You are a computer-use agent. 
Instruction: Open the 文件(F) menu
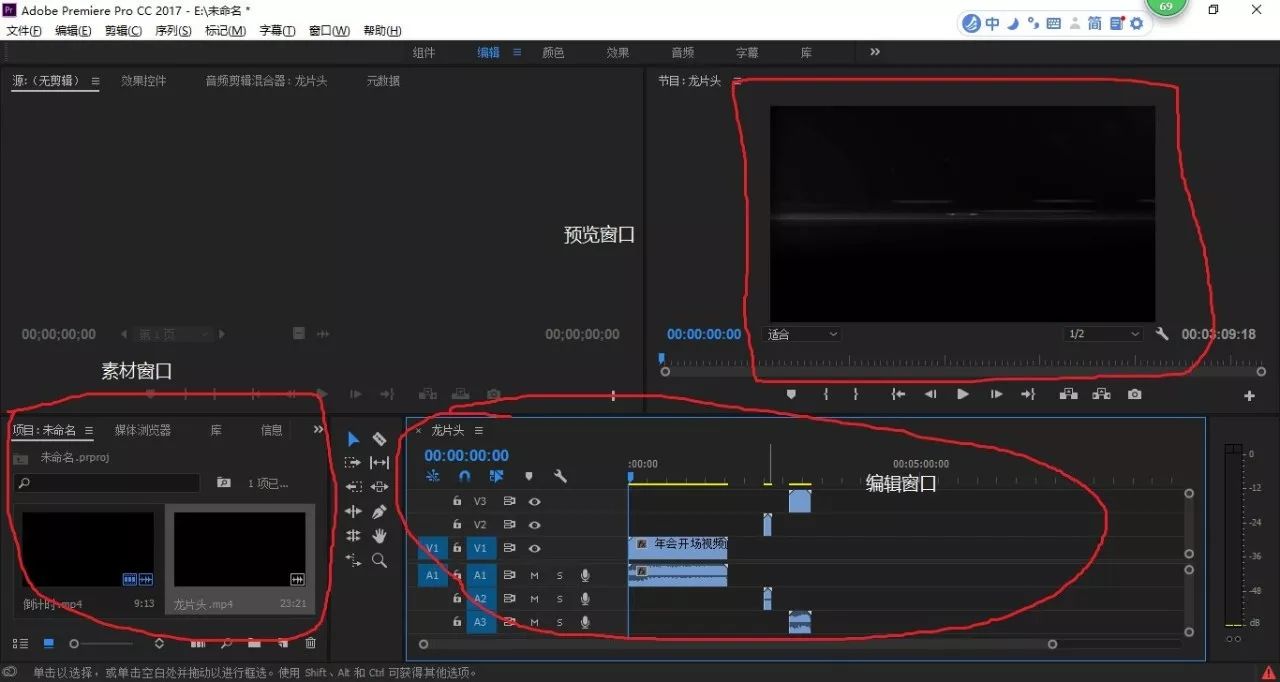tap(24, 31)
